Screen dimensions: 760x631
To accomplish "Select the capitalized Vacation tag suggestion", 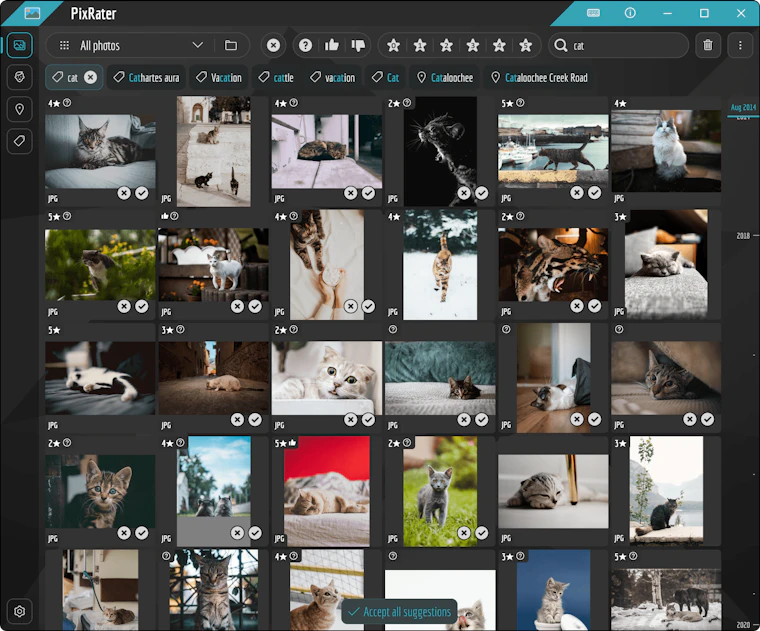I will [x=219, y=78].
